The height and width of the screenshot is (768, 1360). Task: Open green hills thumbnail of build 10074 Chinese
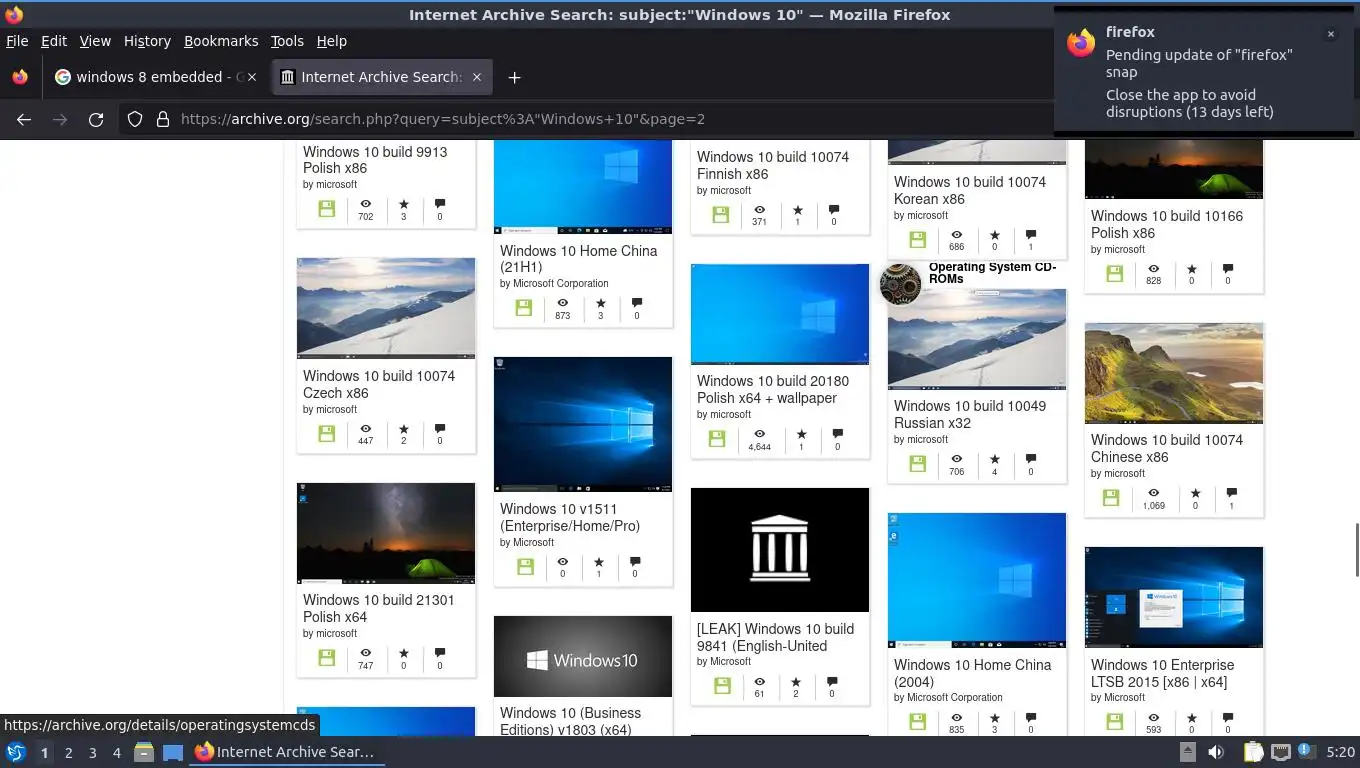tap(1174, 373)
